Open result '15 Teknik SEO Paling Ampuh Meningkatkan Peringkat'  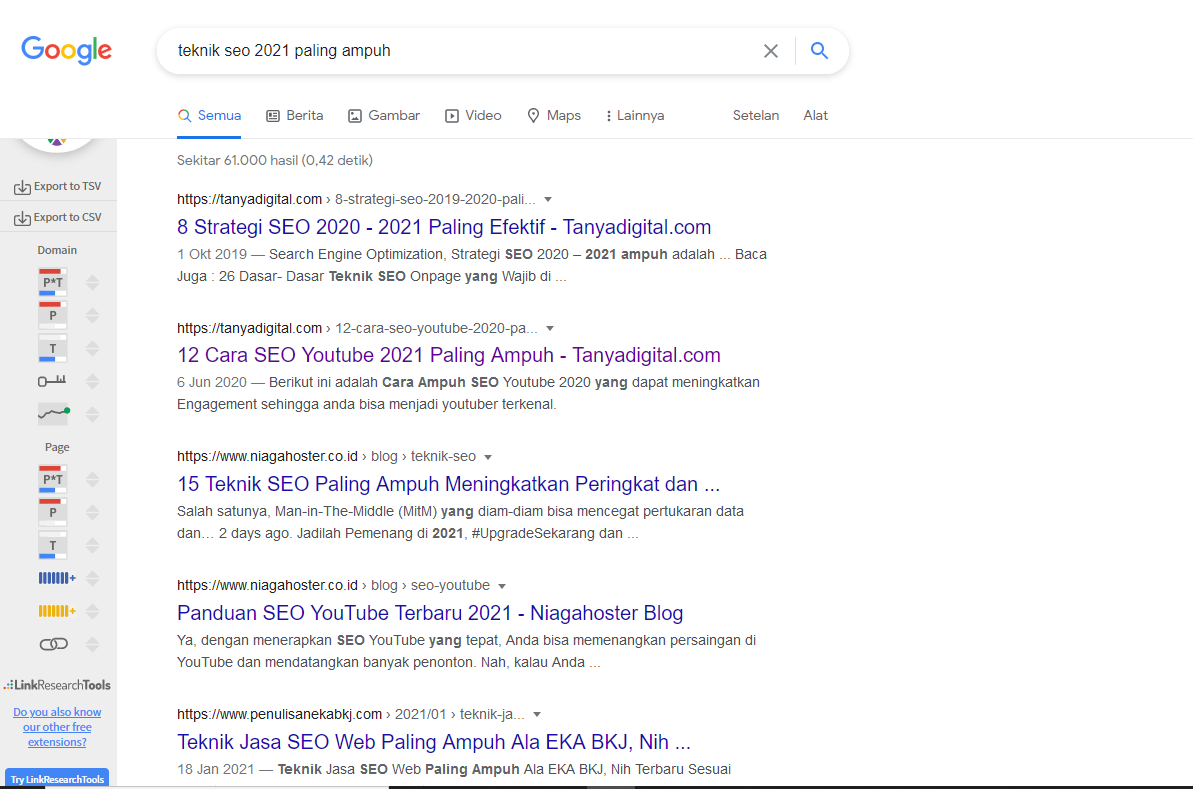pyautogui.click(x=448, y=484)
